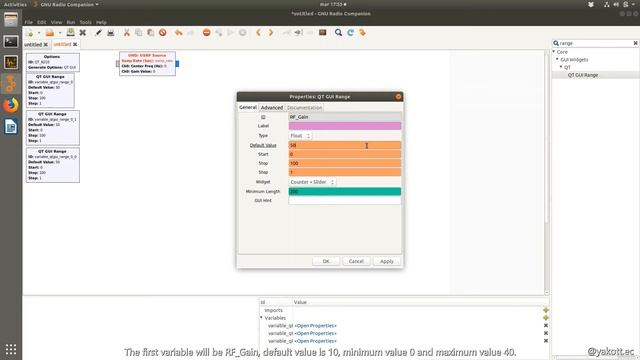Image resolution: width=640 pixels, height=360 pixels.
Task: Select QT GUI Range in block tree
Action: [582, 75]
